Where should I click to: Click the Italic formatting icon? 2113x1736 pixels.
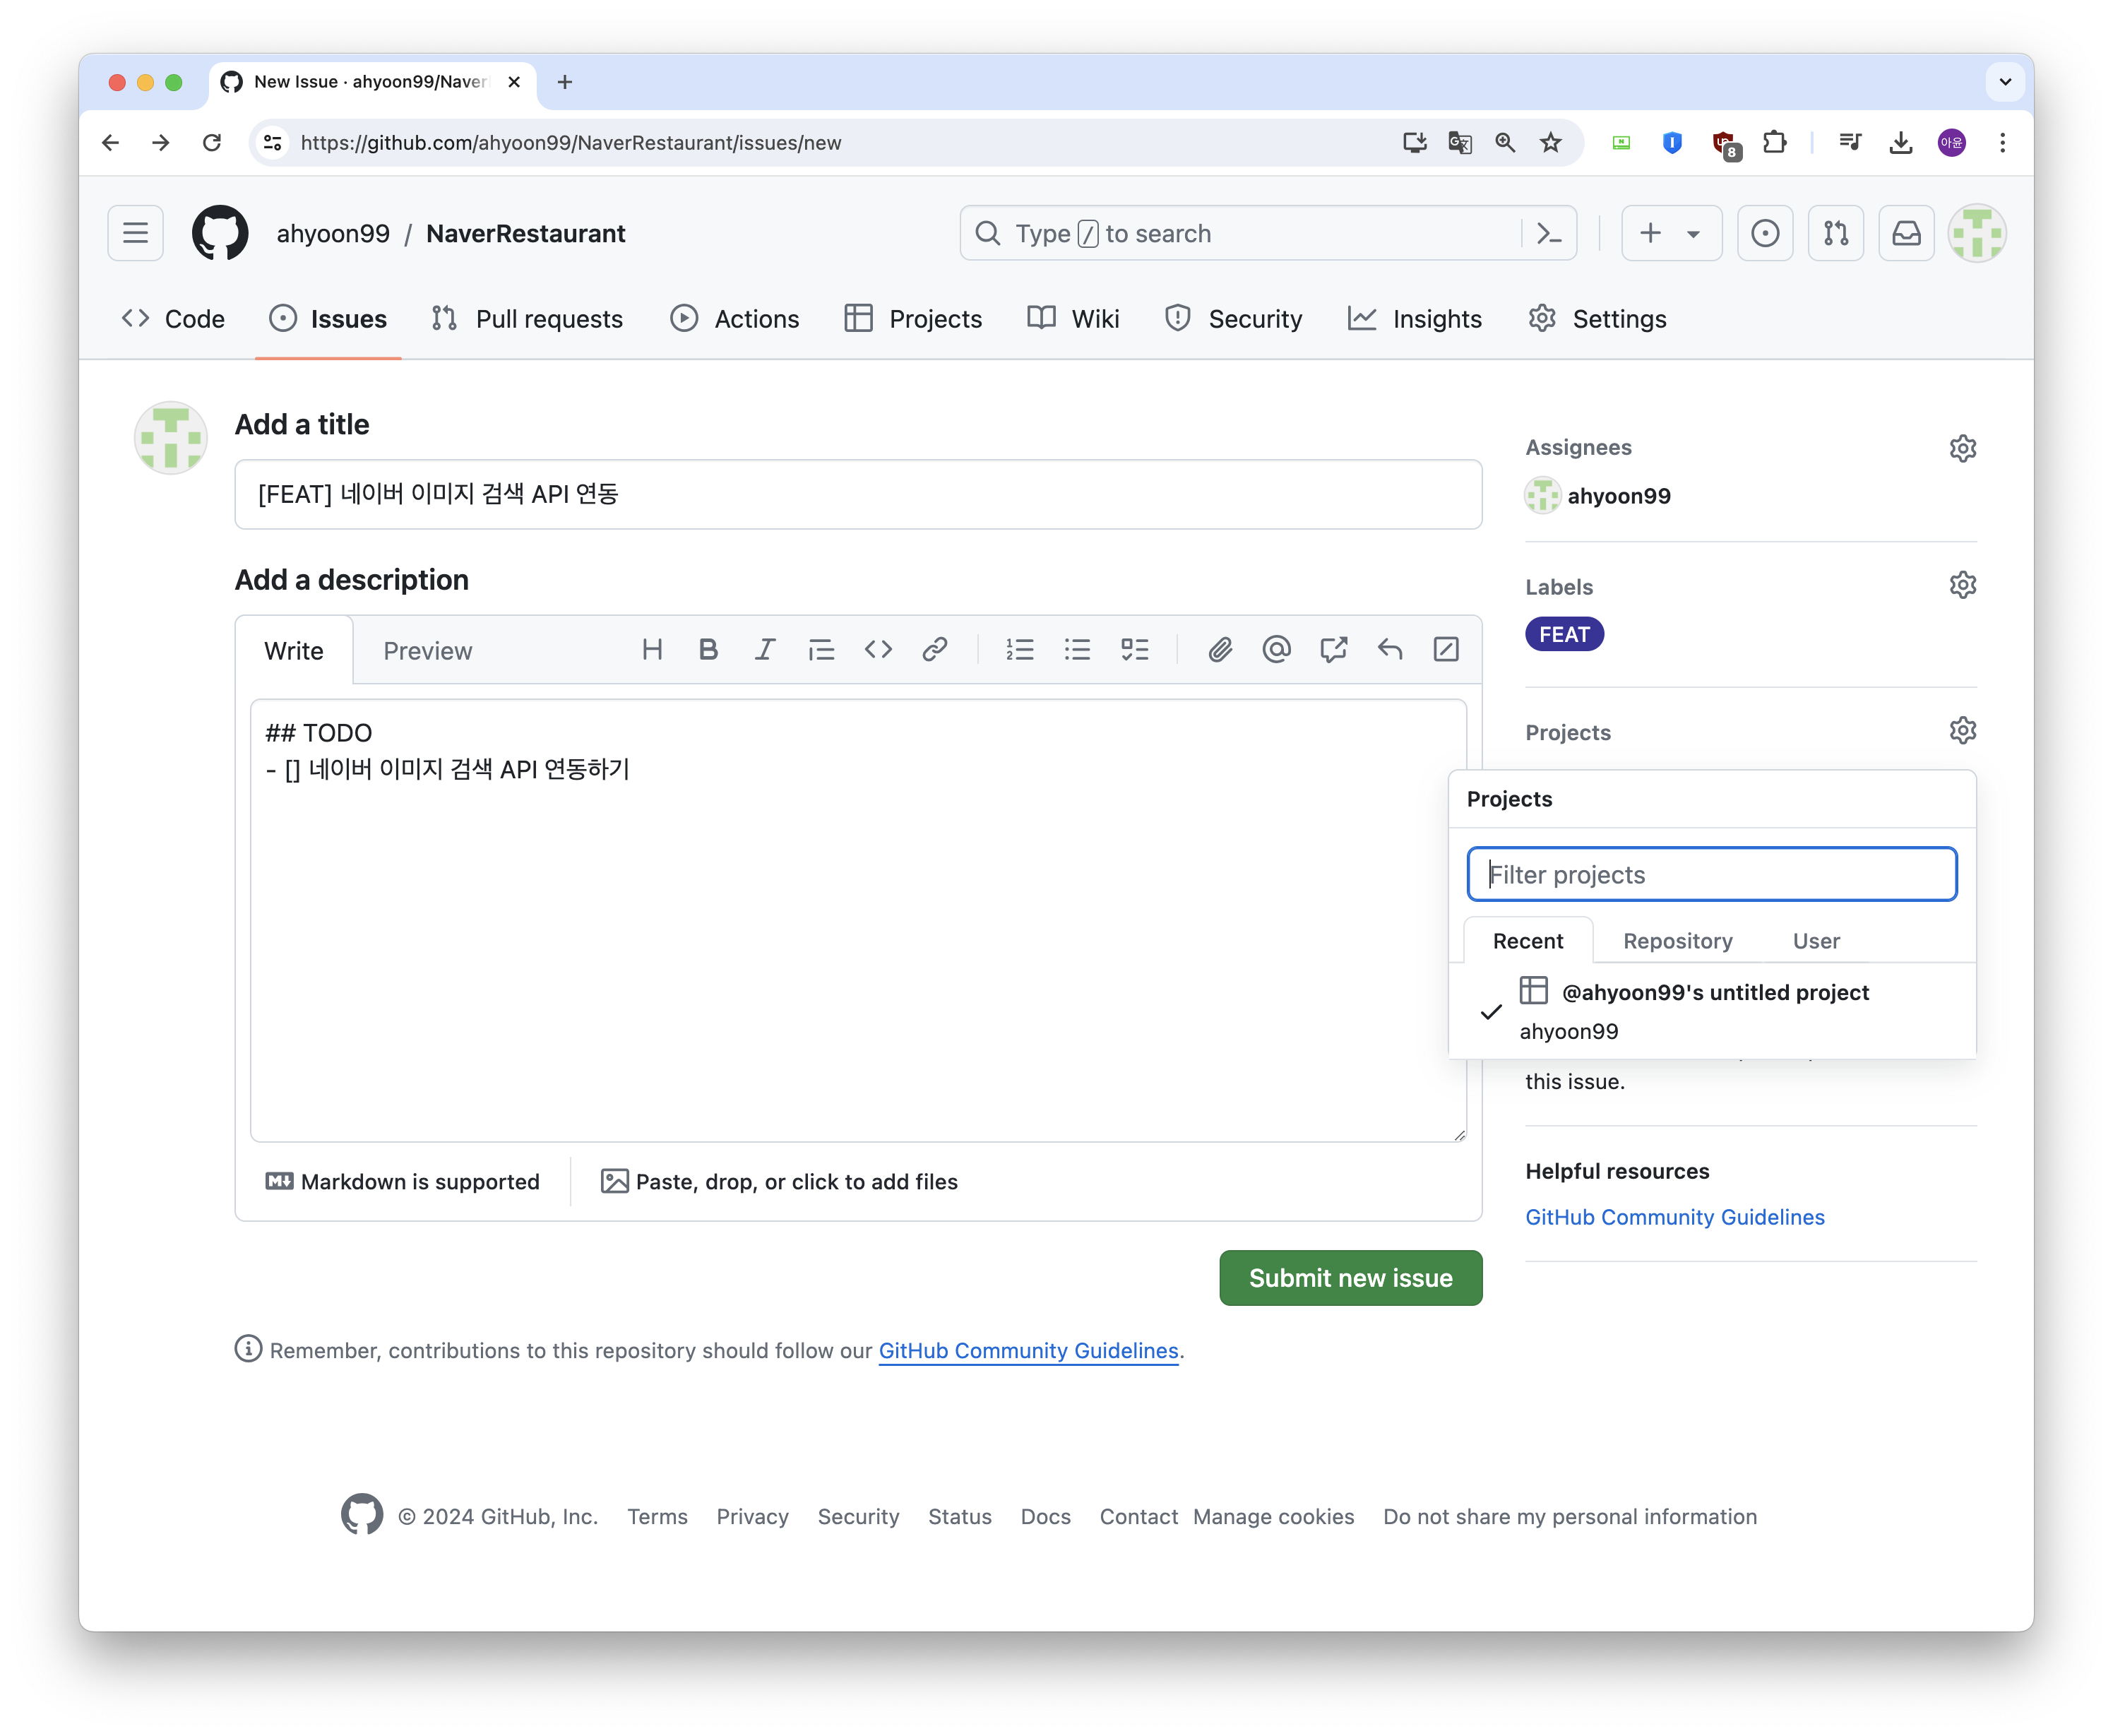765,650
